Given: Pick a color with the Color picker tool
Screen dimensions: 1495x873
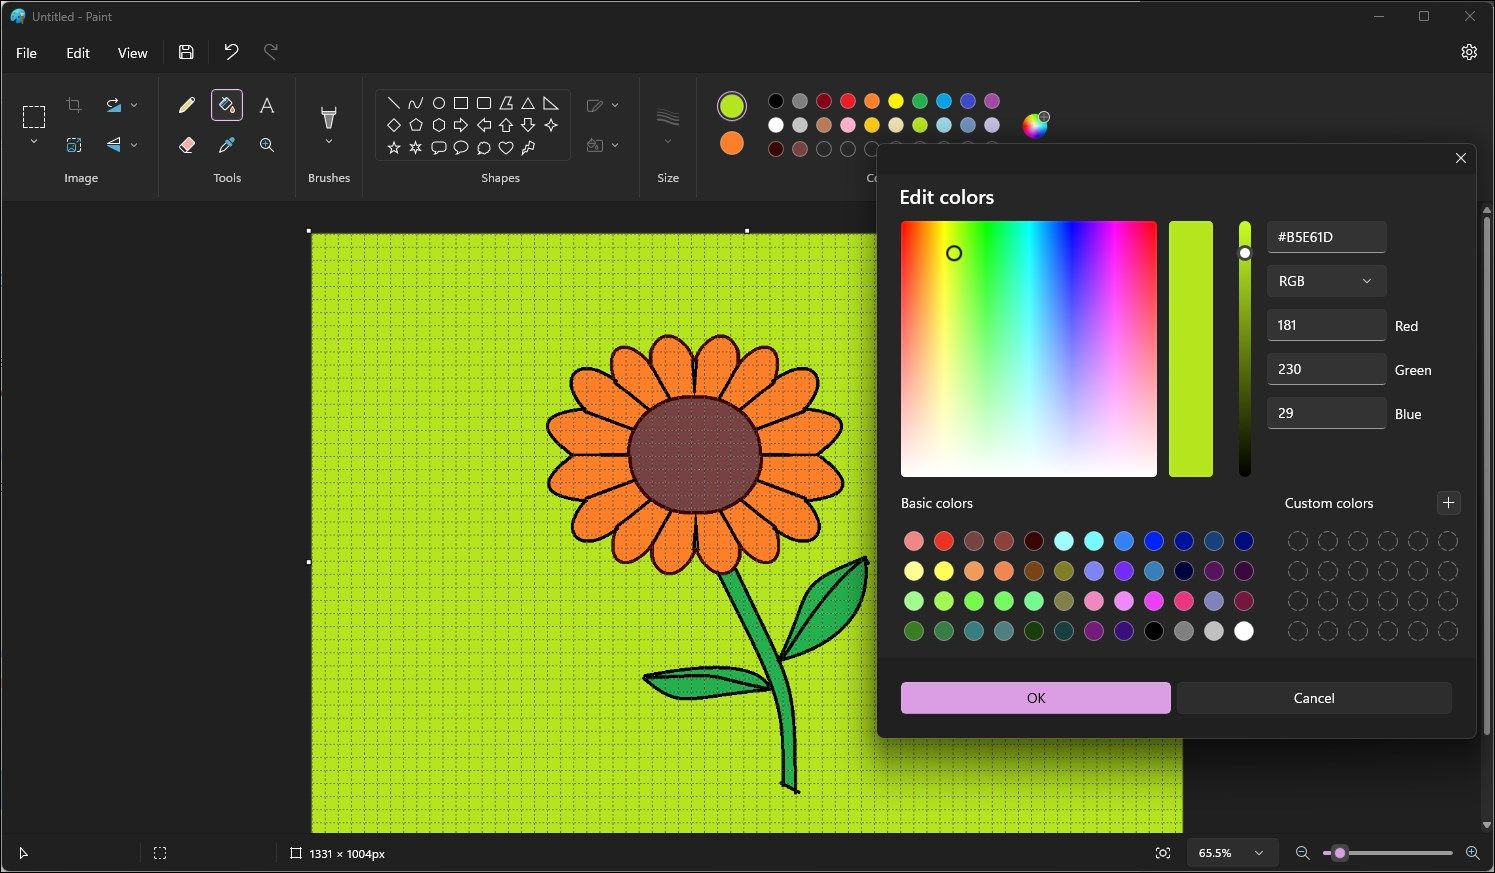Looking at the screenshot, I should pyautogui.click(x=226, y=144).
